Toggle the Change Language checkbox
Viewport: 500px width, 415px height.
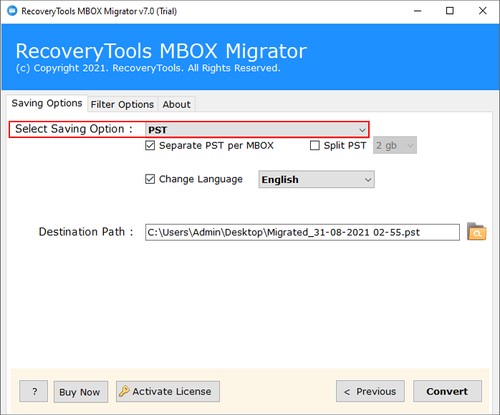[150, 179]
